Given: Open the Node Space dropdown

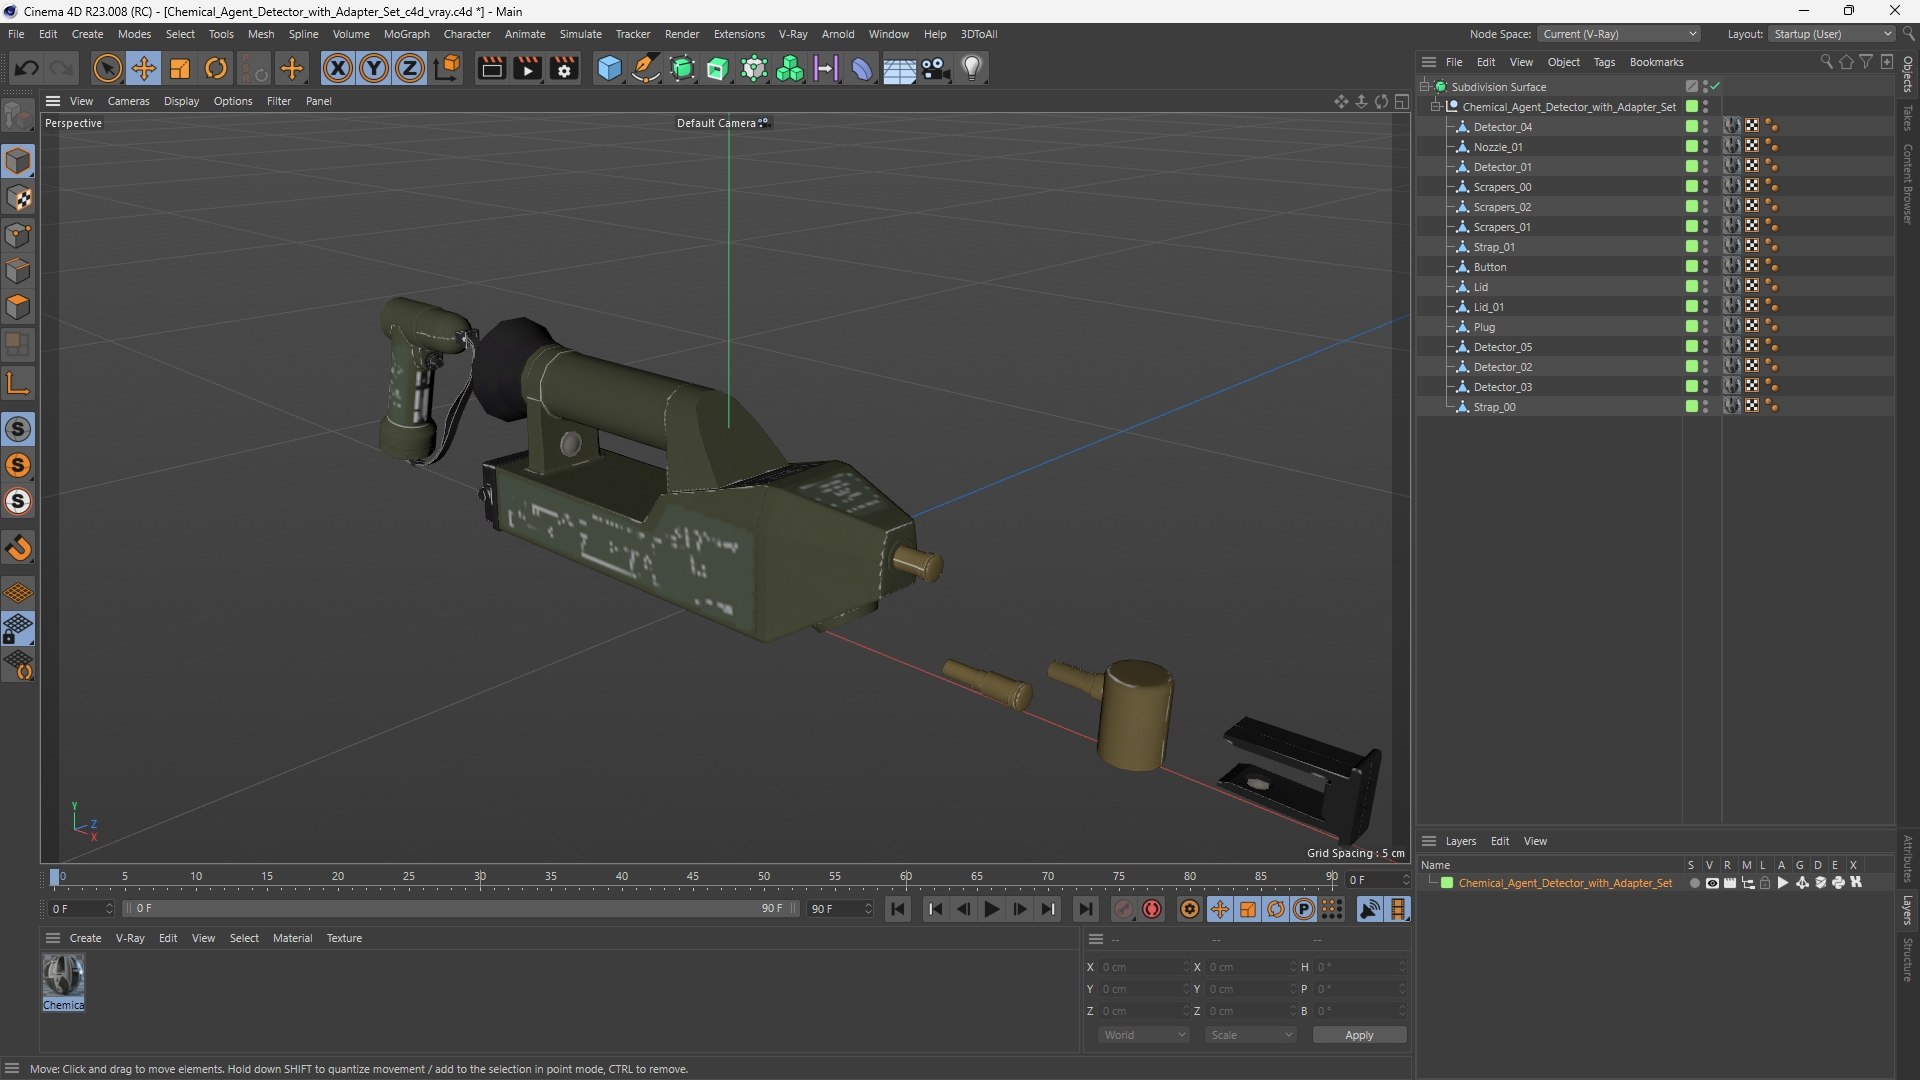Looking at the screenshot, I should pos(1618,34).
